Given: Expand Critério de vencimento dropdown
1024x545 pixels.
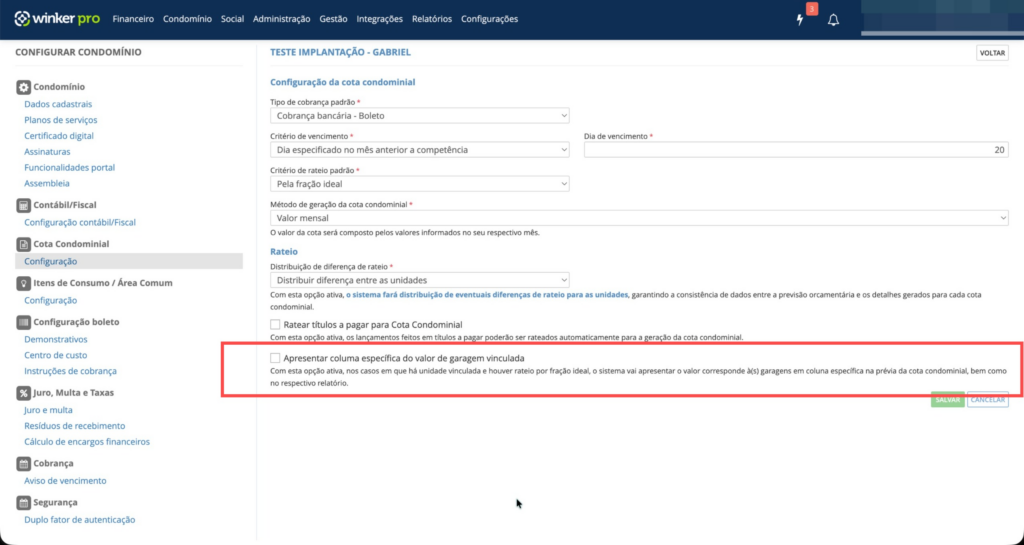Looking at the screenshot, I should (420, 150).
